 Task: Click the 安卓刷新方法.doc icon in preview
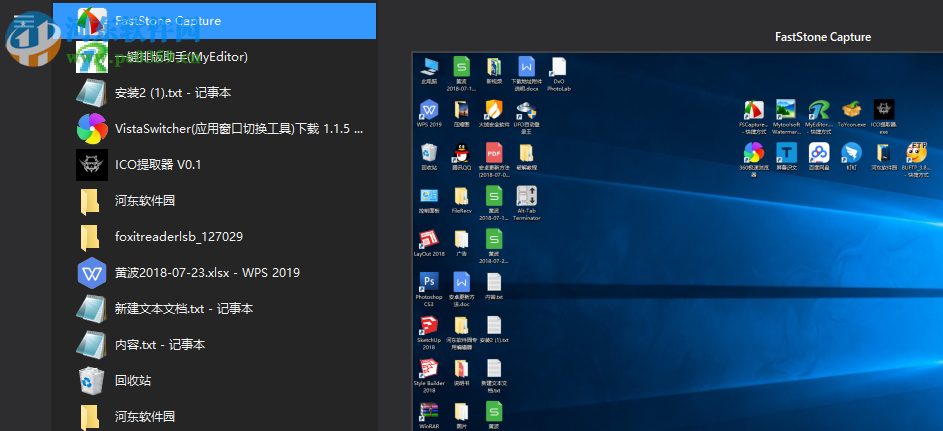(461, 282)
